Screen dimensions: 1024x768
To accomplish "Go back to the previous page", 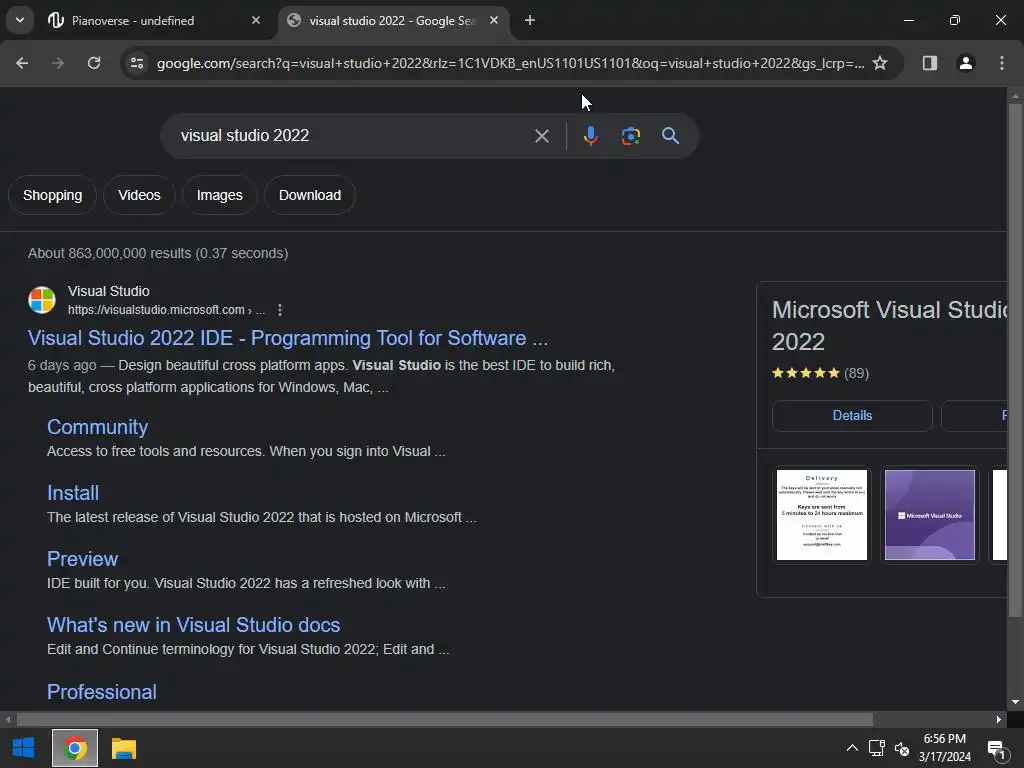I will point(22,63).
